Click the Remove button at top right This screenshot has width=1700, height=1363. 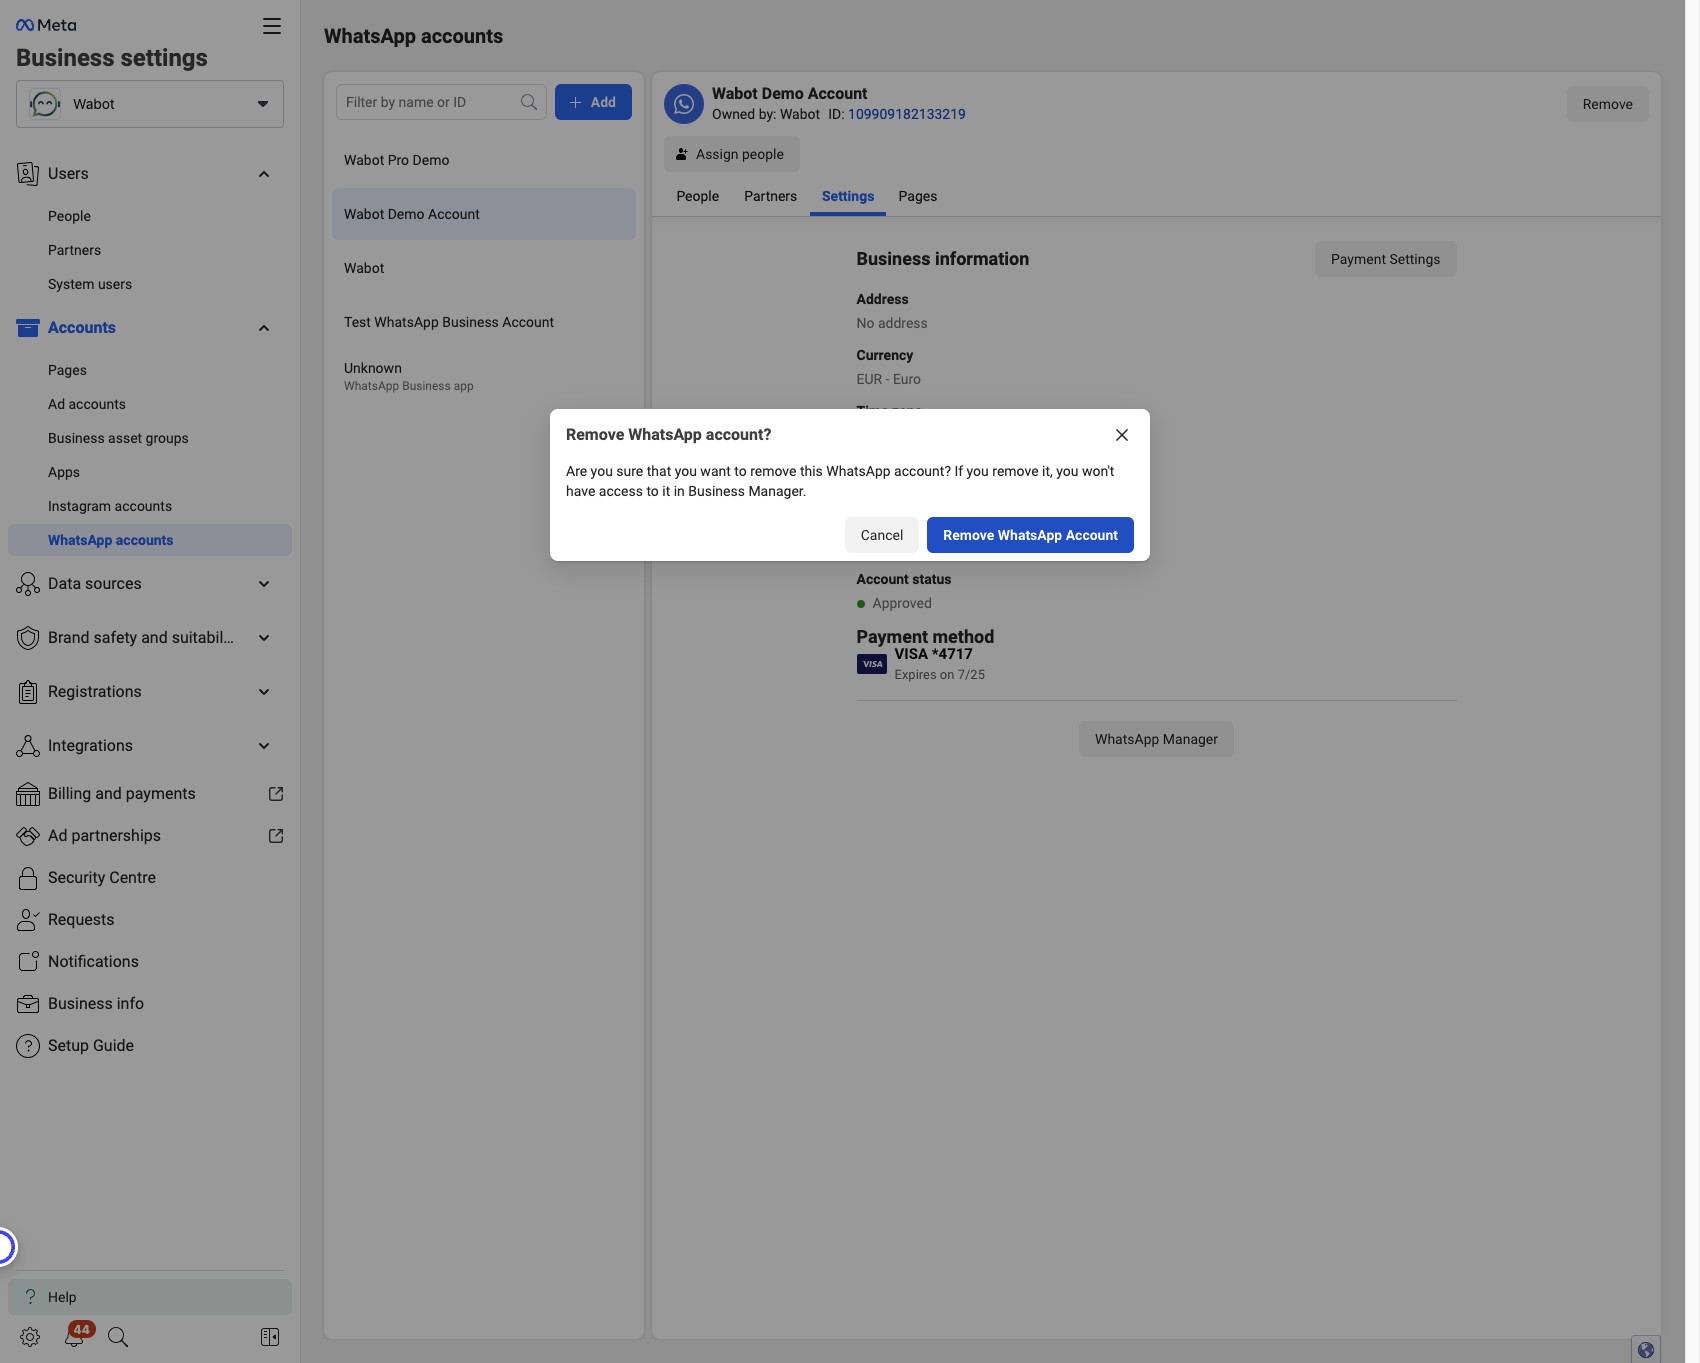coord(1607,104)
